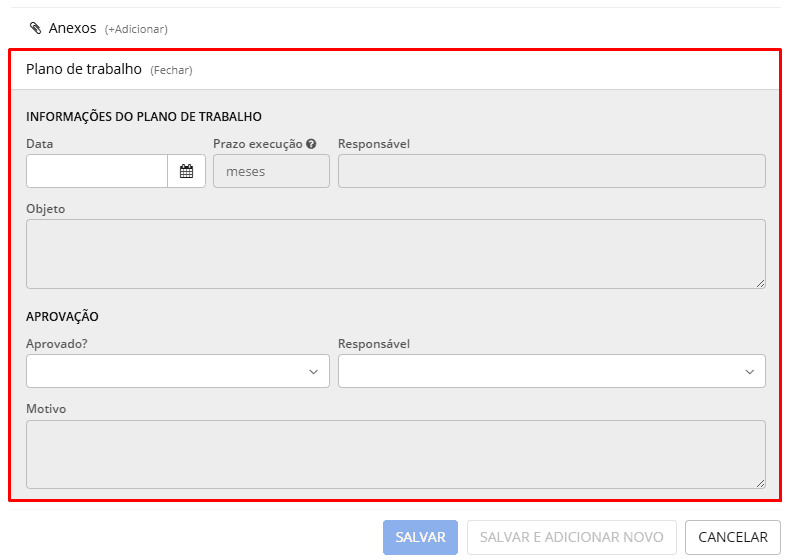Click inside the Motivo text area
Image resolution: width=790 pixels, height=560 pixels.
tap(395, 454)
